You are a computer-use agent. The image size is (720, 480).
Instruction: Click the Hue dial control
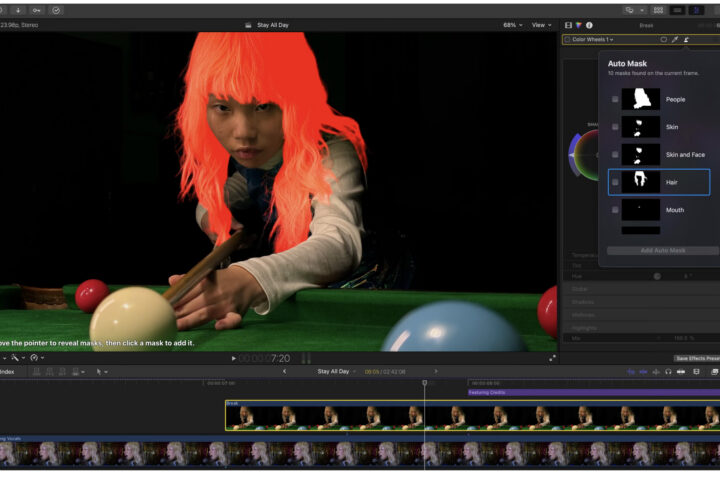click(x=657, y=276)
